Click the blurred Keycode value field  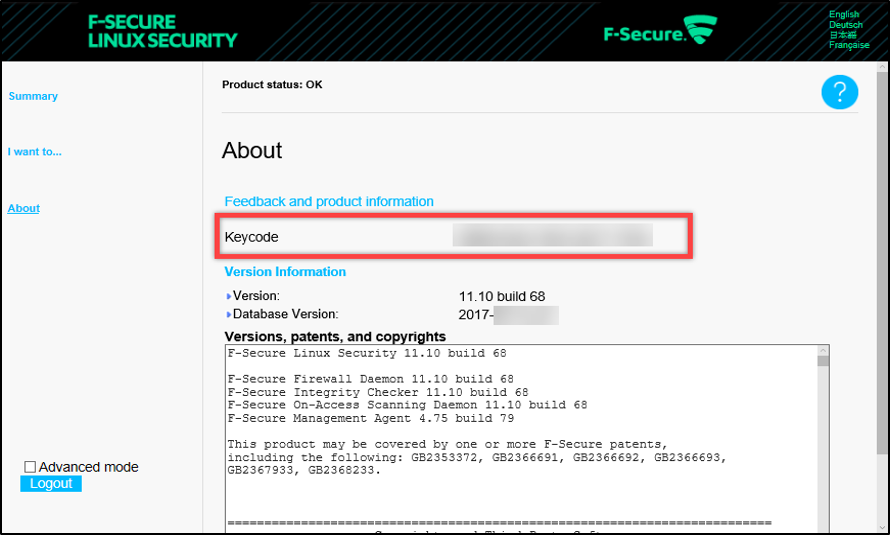point(552,237)
